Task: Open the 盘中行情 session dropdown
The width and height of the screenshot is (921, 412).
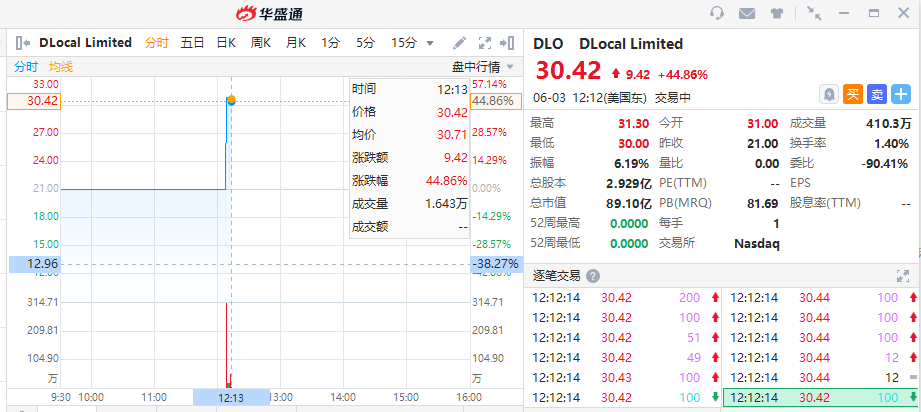Action: tap(483, 67)
